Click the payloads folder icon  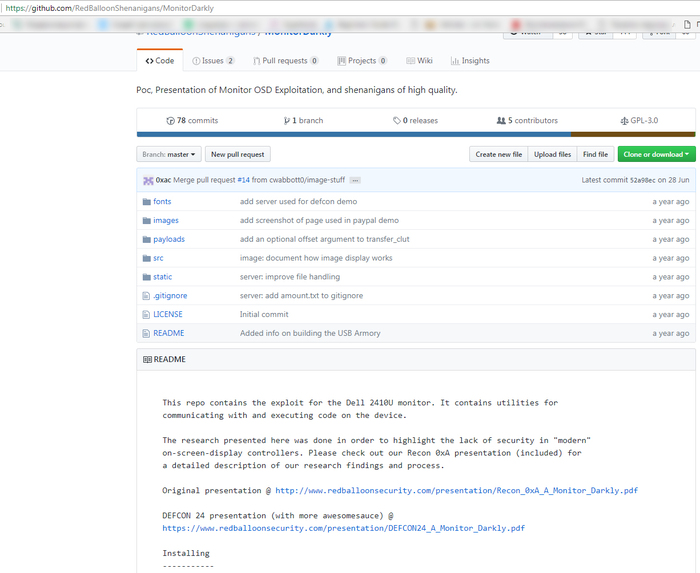[145, 239]
